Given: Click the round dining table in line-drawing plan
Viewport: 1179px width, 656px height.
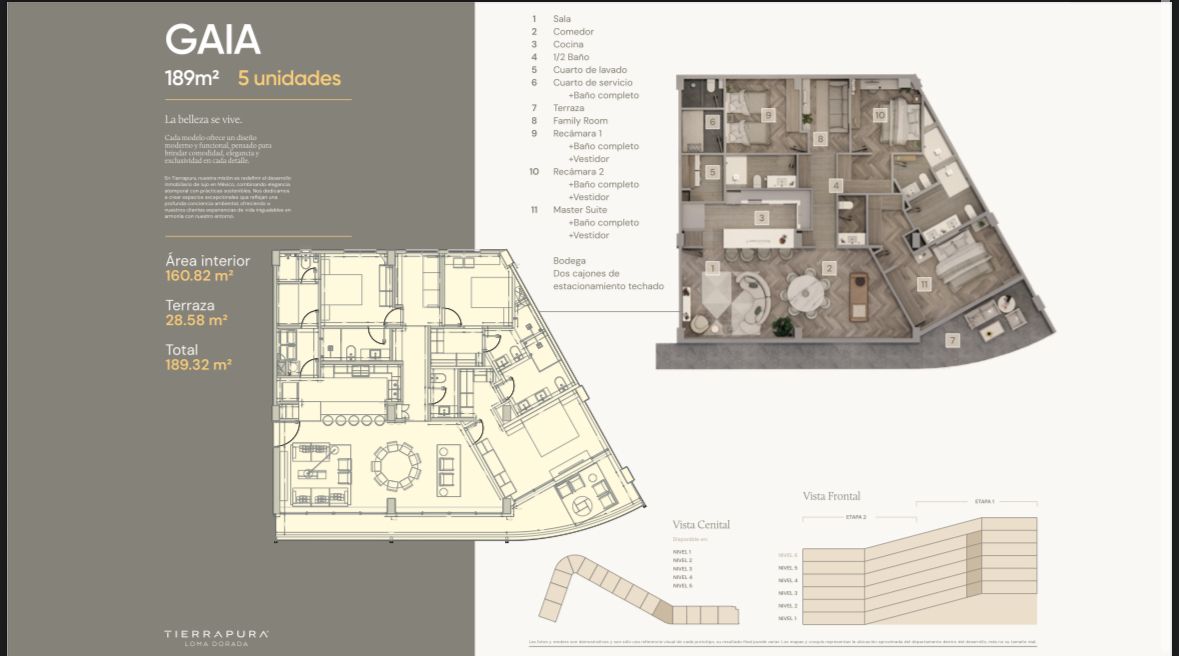Looking at the screenshot, I should click(x=396, y=466).
